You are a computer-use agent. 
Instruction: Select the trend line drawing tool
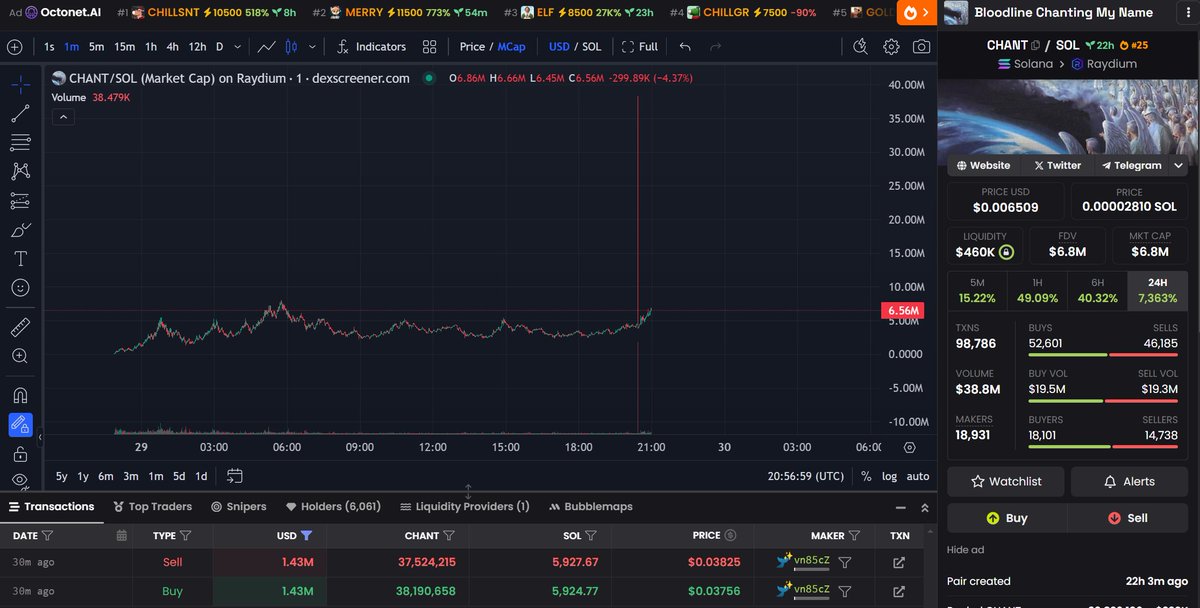(x=20, y=114)
